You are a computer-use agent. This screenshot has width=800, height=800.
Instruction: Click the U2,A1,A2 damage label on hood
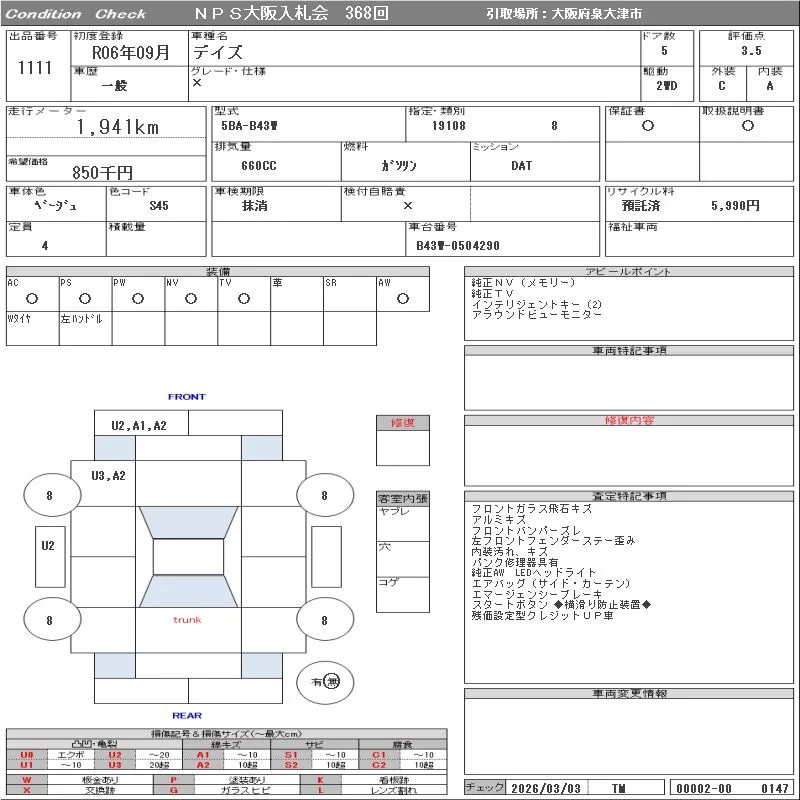click(139, 425)
